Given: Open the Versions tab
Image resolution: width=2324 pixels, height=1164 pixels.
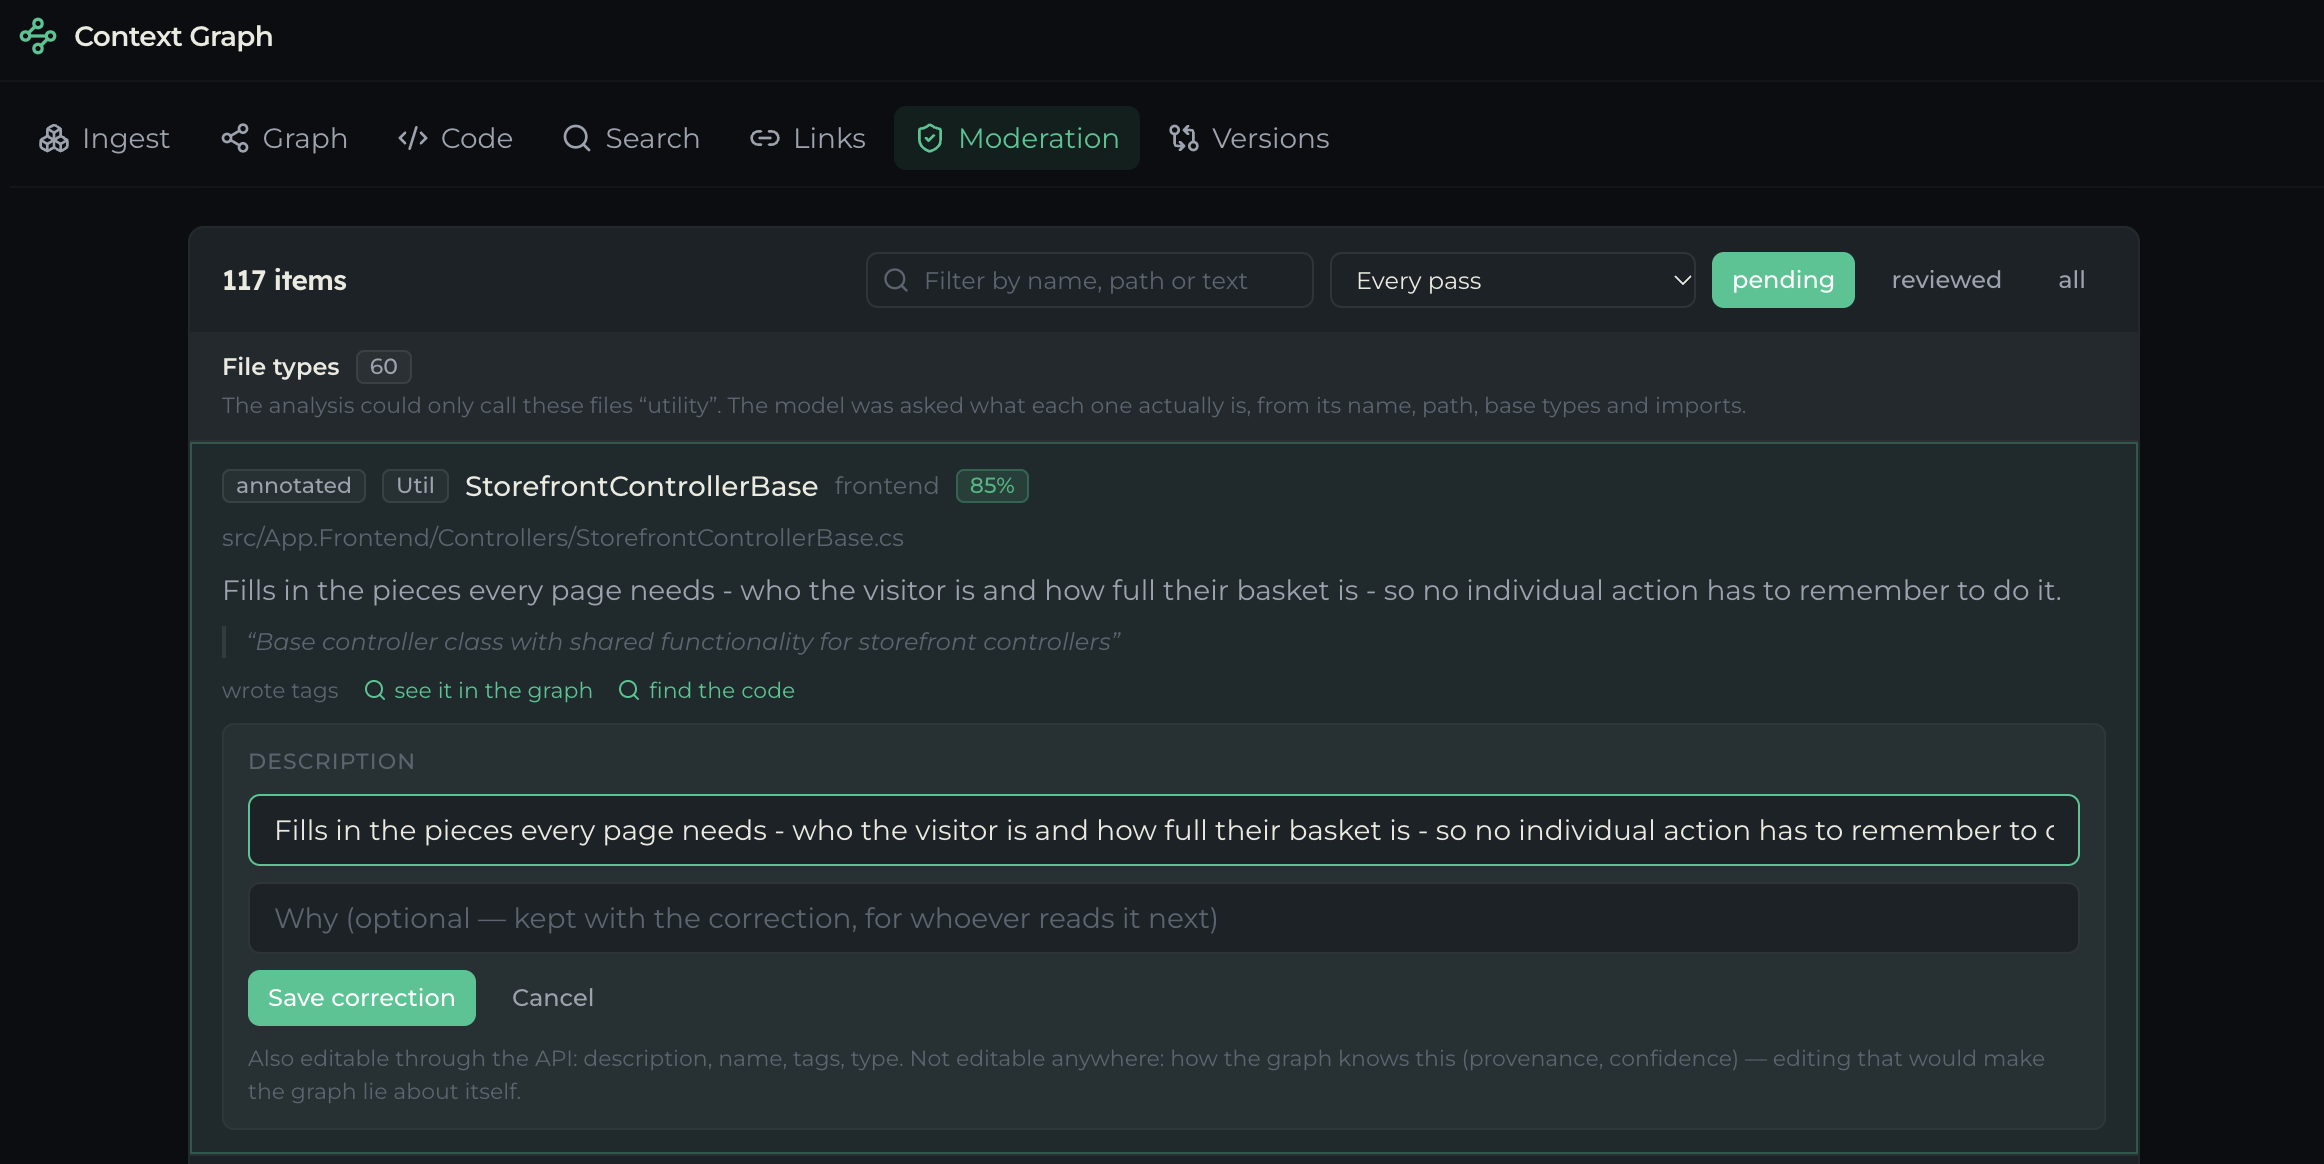Looking at the screenshot, I should 1249,138.
